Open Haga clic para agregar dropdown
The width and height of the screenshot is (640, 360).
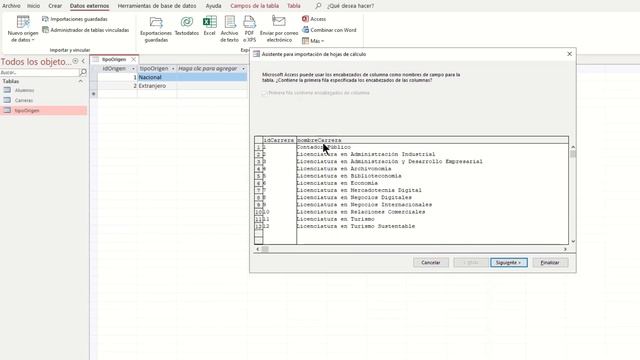[x=243, y=69]
